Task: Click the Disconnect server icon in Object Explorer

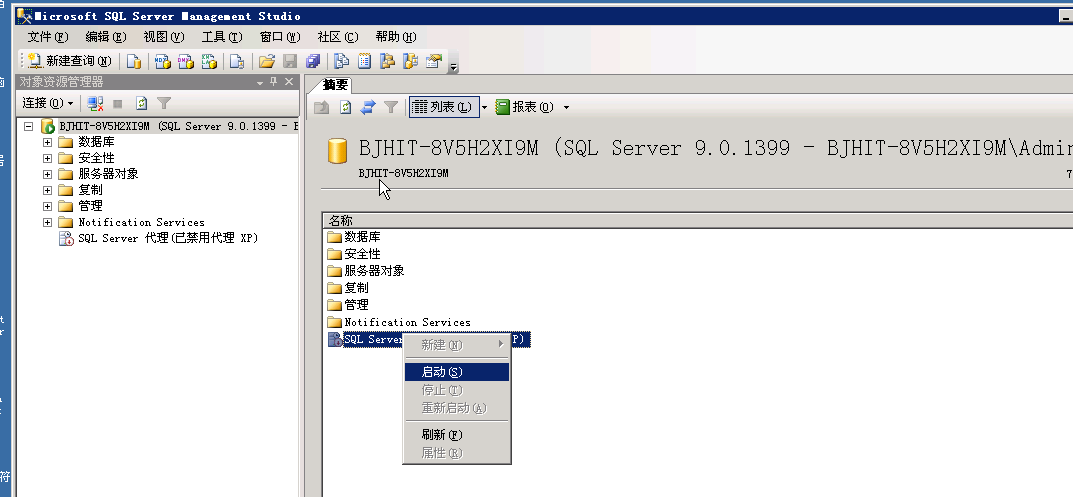Action: pos(95,103)
